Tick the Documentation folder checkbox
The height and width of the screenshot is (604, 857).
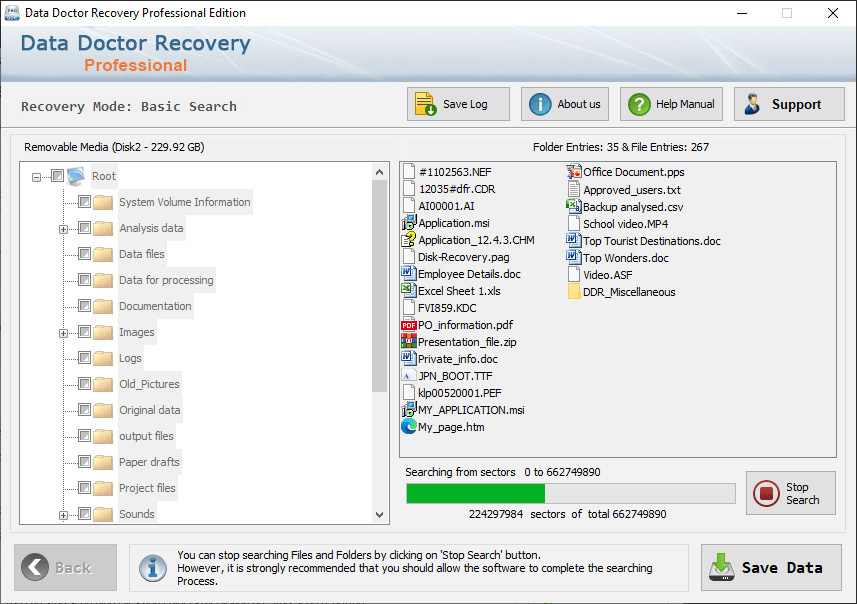[x=84, y=306]
